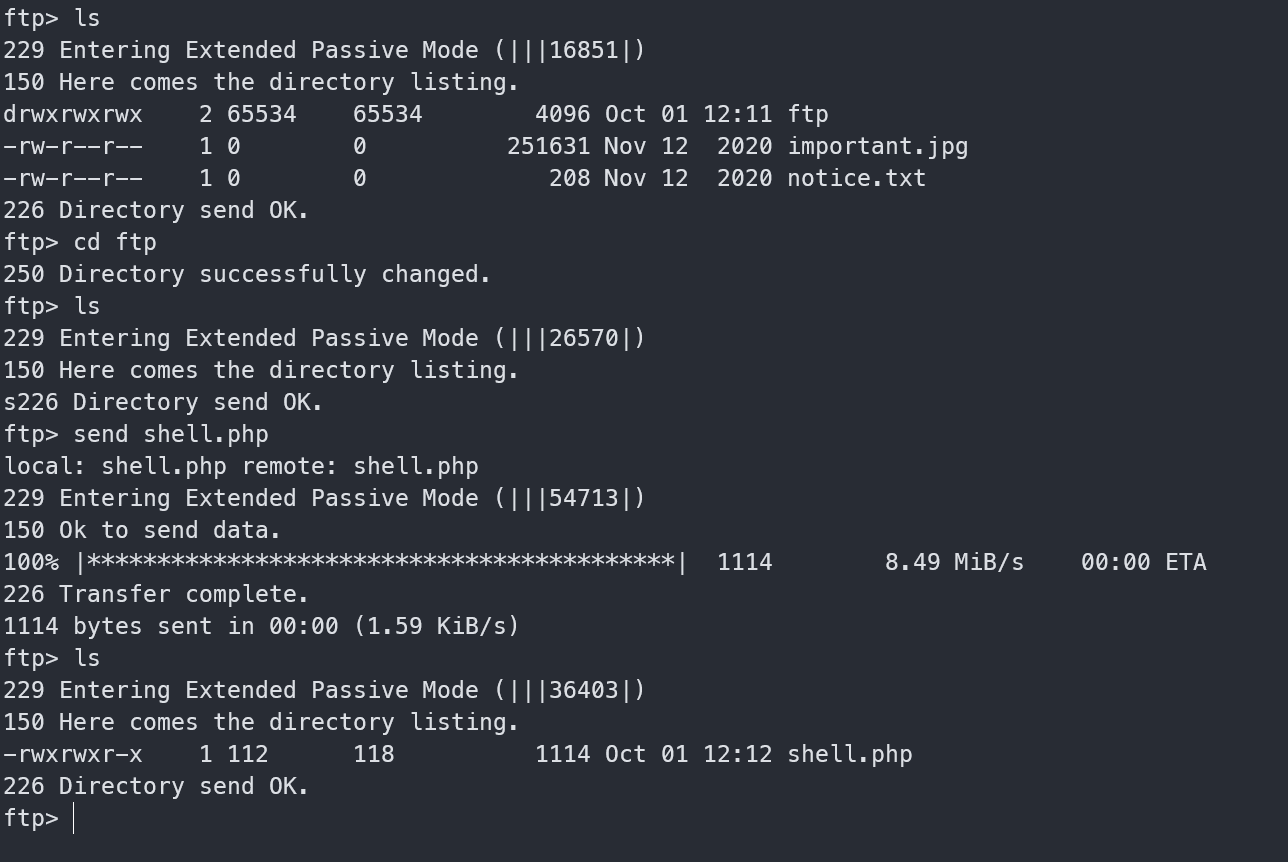This screenshot has height=862, width=1288.
Task: Click the ftp directory name in the first listing
Action: (x=808, y=114)
